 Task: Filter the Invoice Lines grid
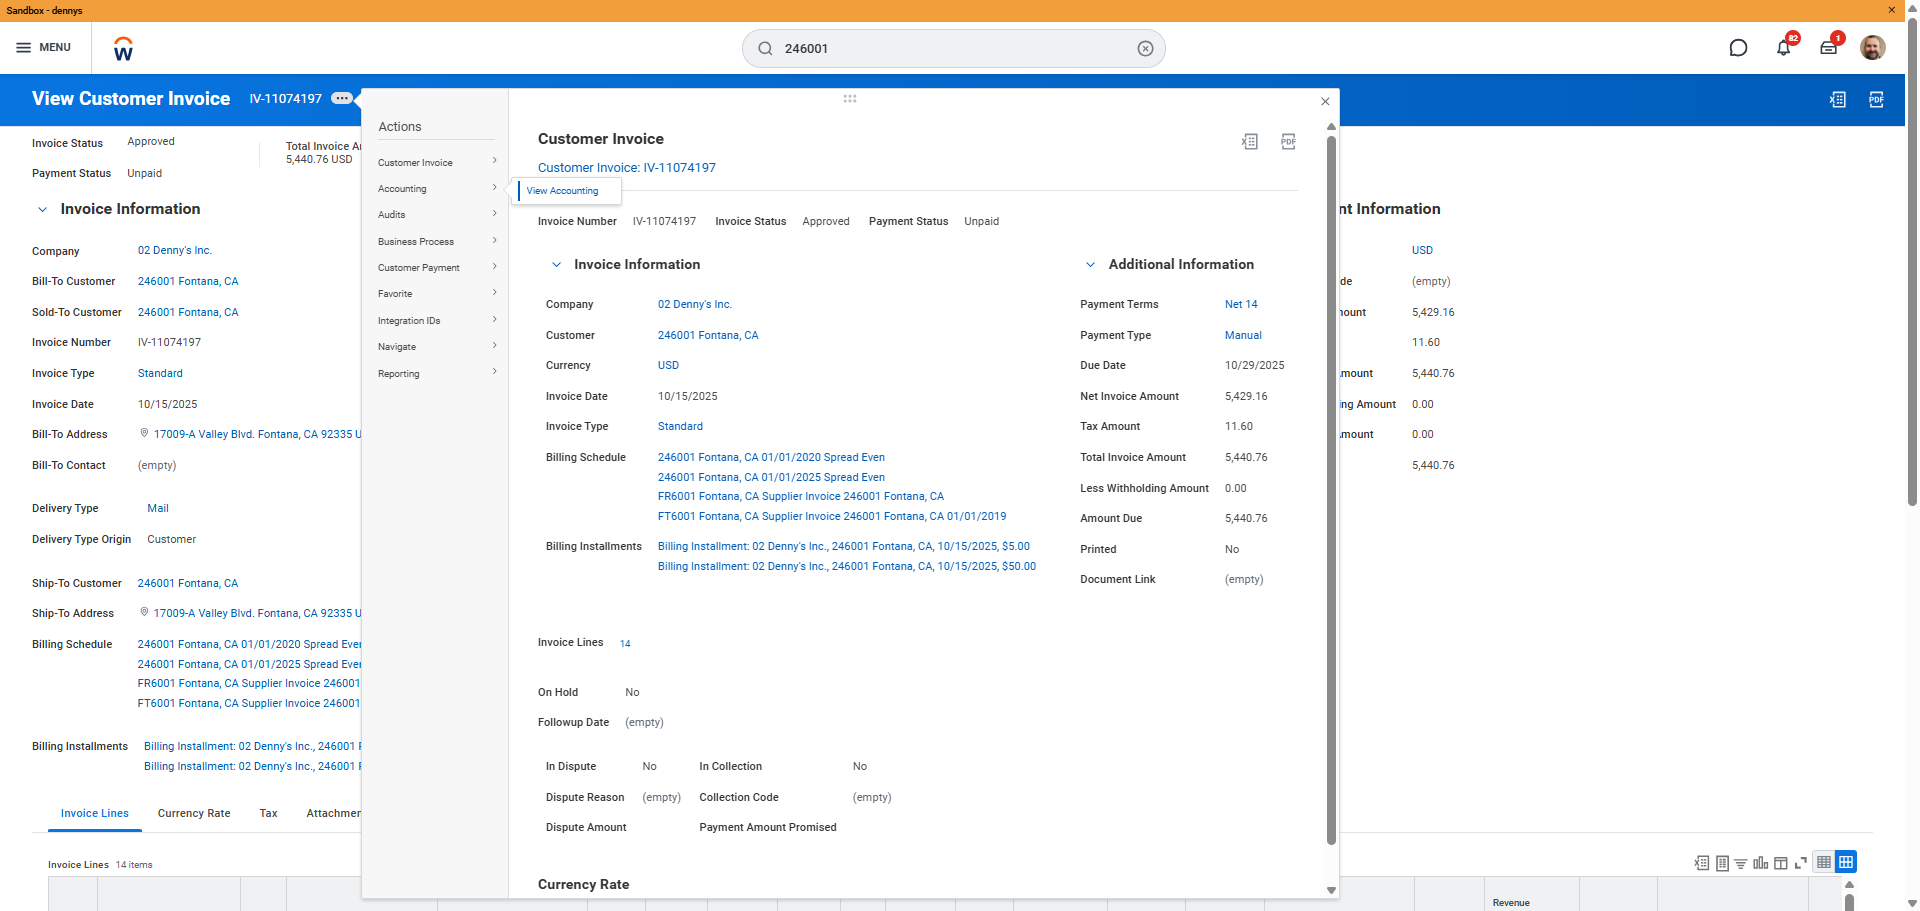pos(1741,863)
